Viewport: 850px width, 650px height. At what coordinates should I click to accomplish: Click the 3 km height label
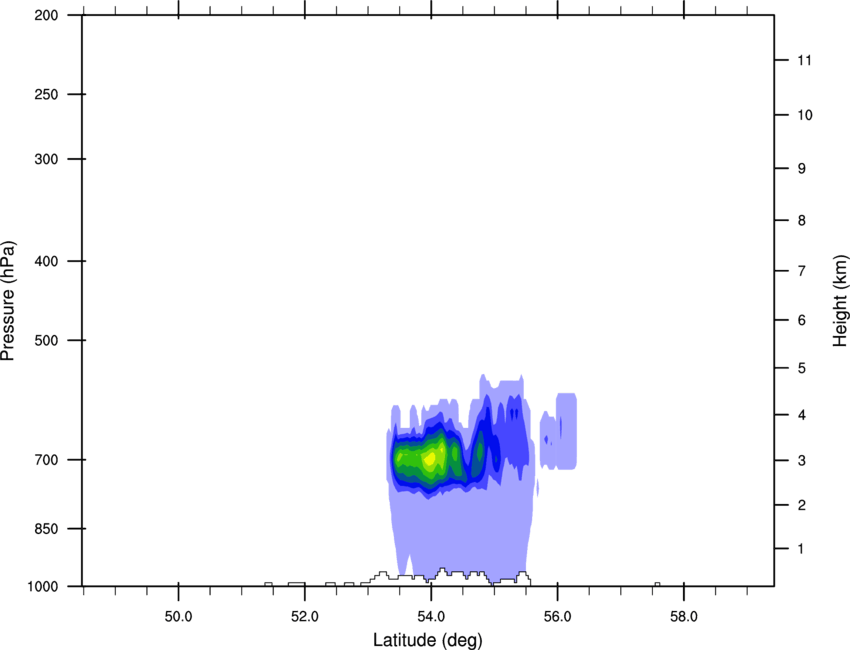pyautogui.click(x=801, y=461)
